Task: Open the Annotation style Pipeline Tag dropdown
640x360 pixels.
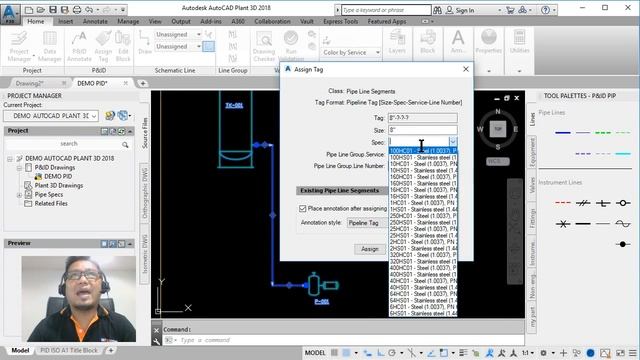Action: point(367,223)
